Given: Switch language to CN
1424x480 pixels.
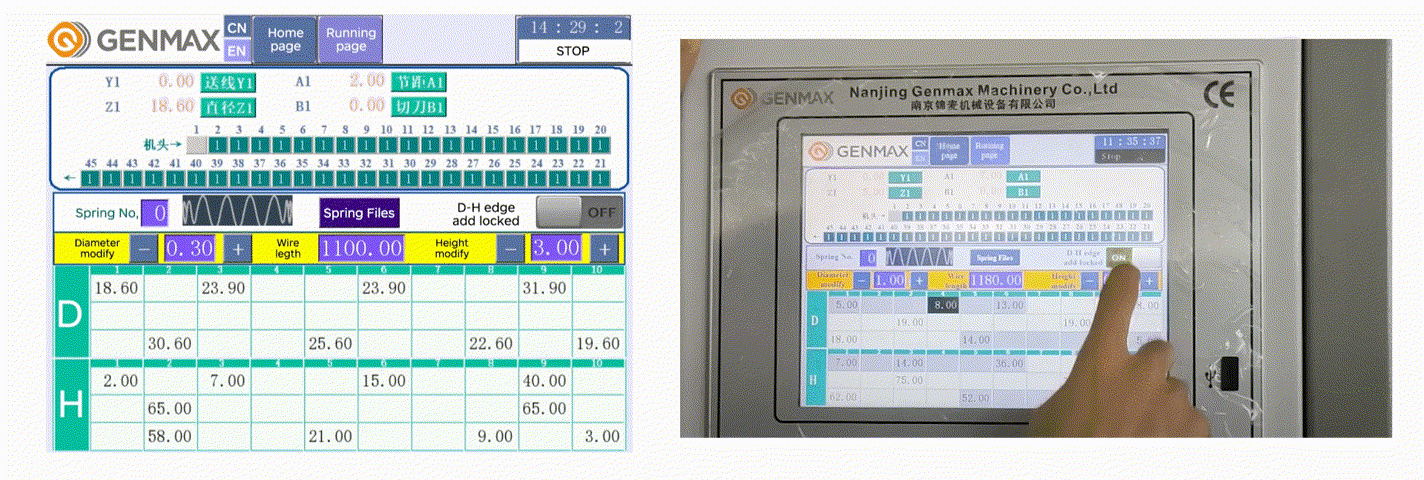Looking at the screenshot, I should (237, 27).
